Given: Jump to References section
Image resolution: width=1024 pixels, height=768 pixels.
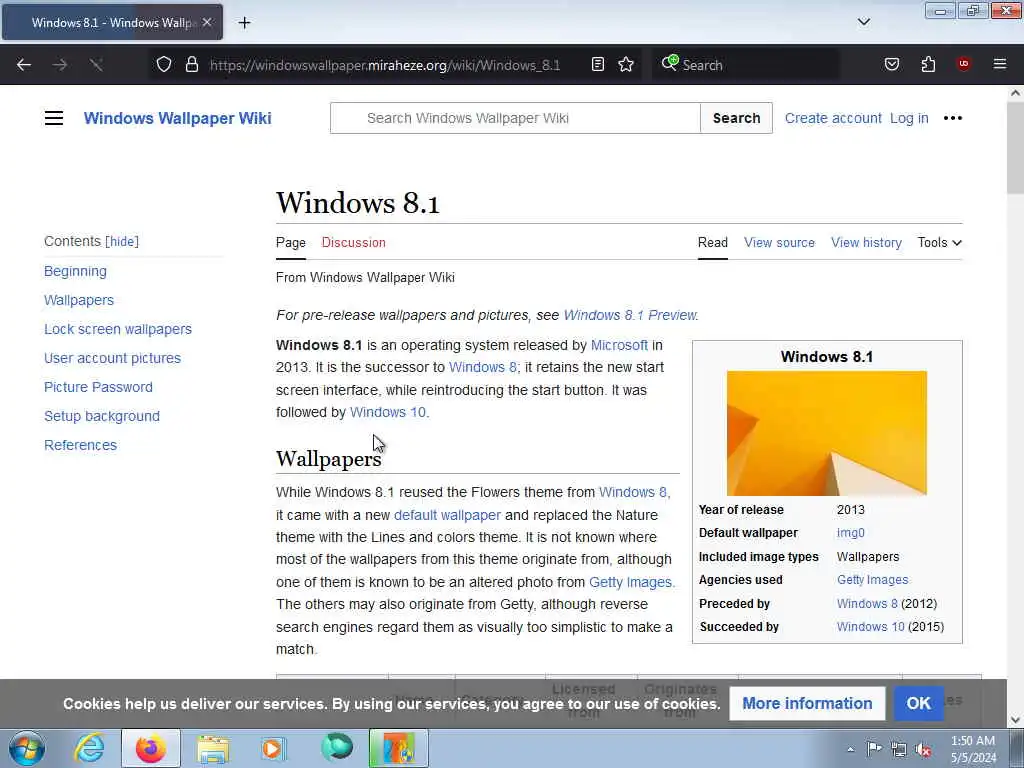Looking at the screenshot, I should click(80, 445).
